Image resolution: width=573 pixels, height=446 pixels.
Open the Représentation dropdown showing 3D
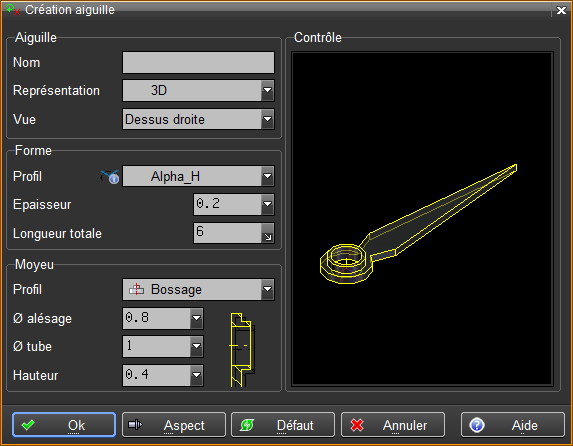[x=267, y=90]
